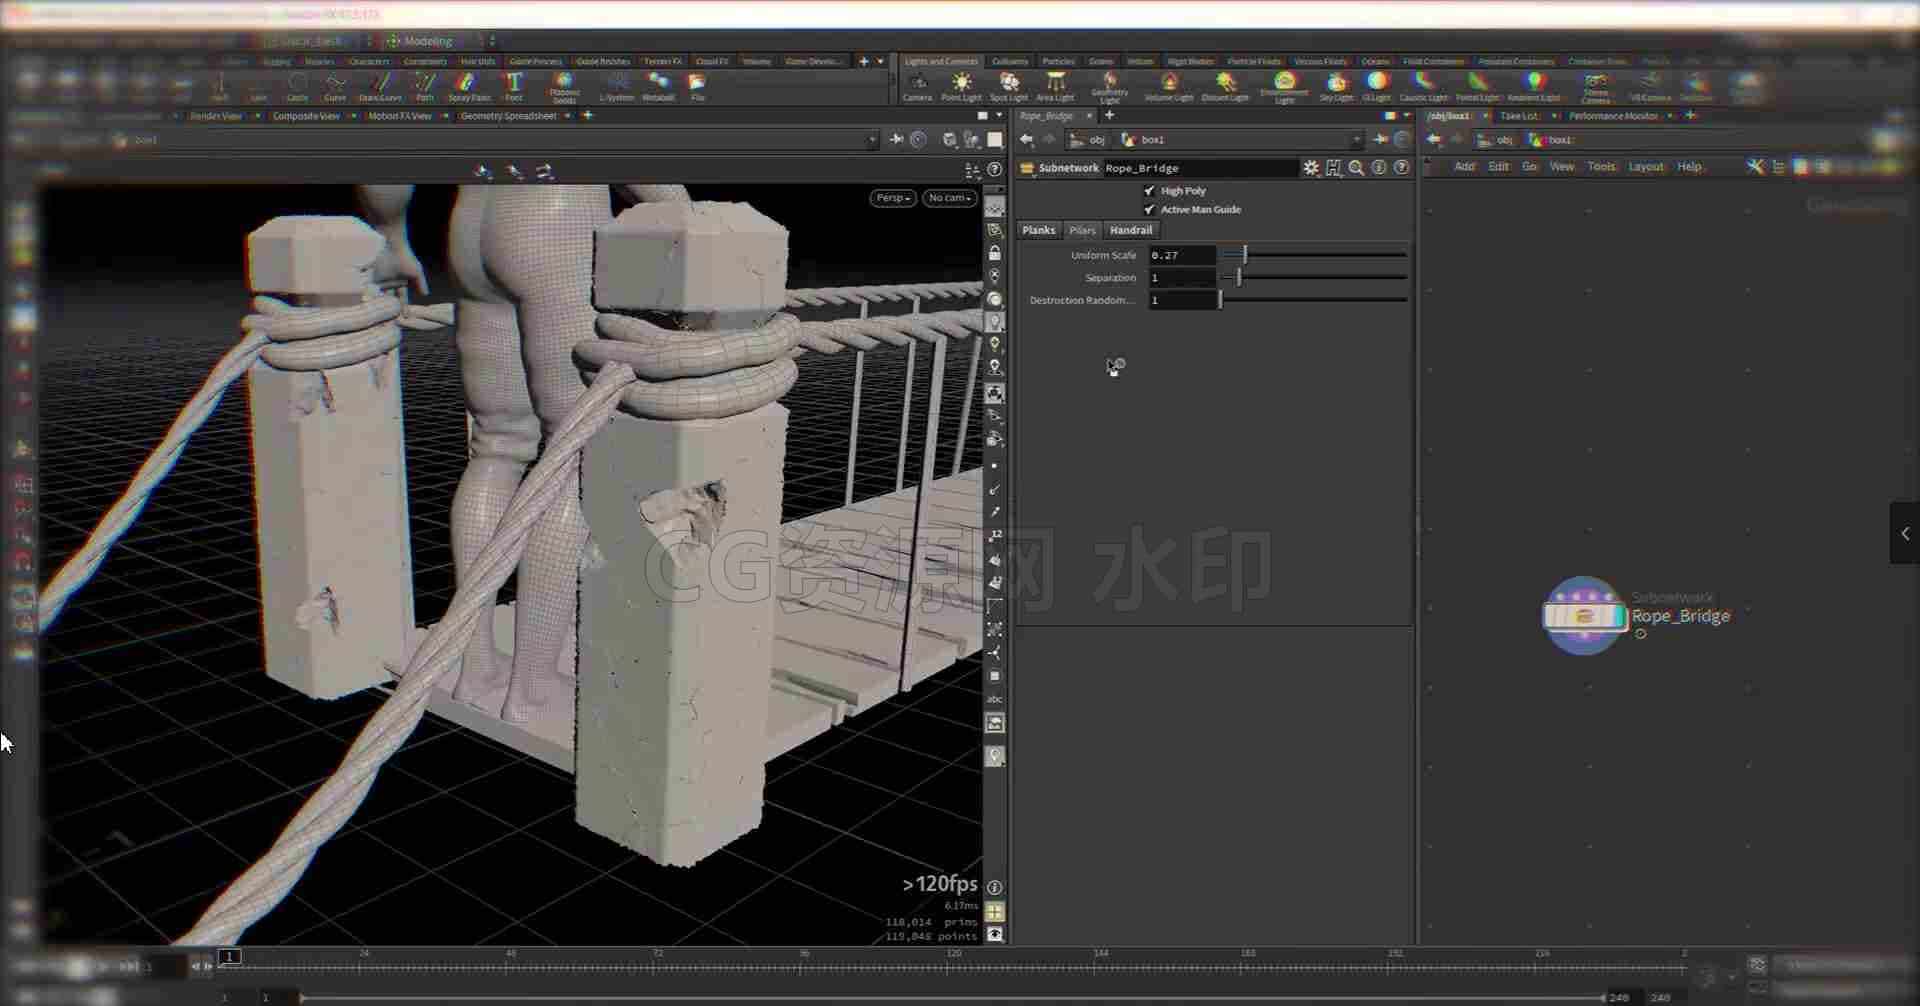Toggle the Active Man Guide checkbox

point(1149,209)
